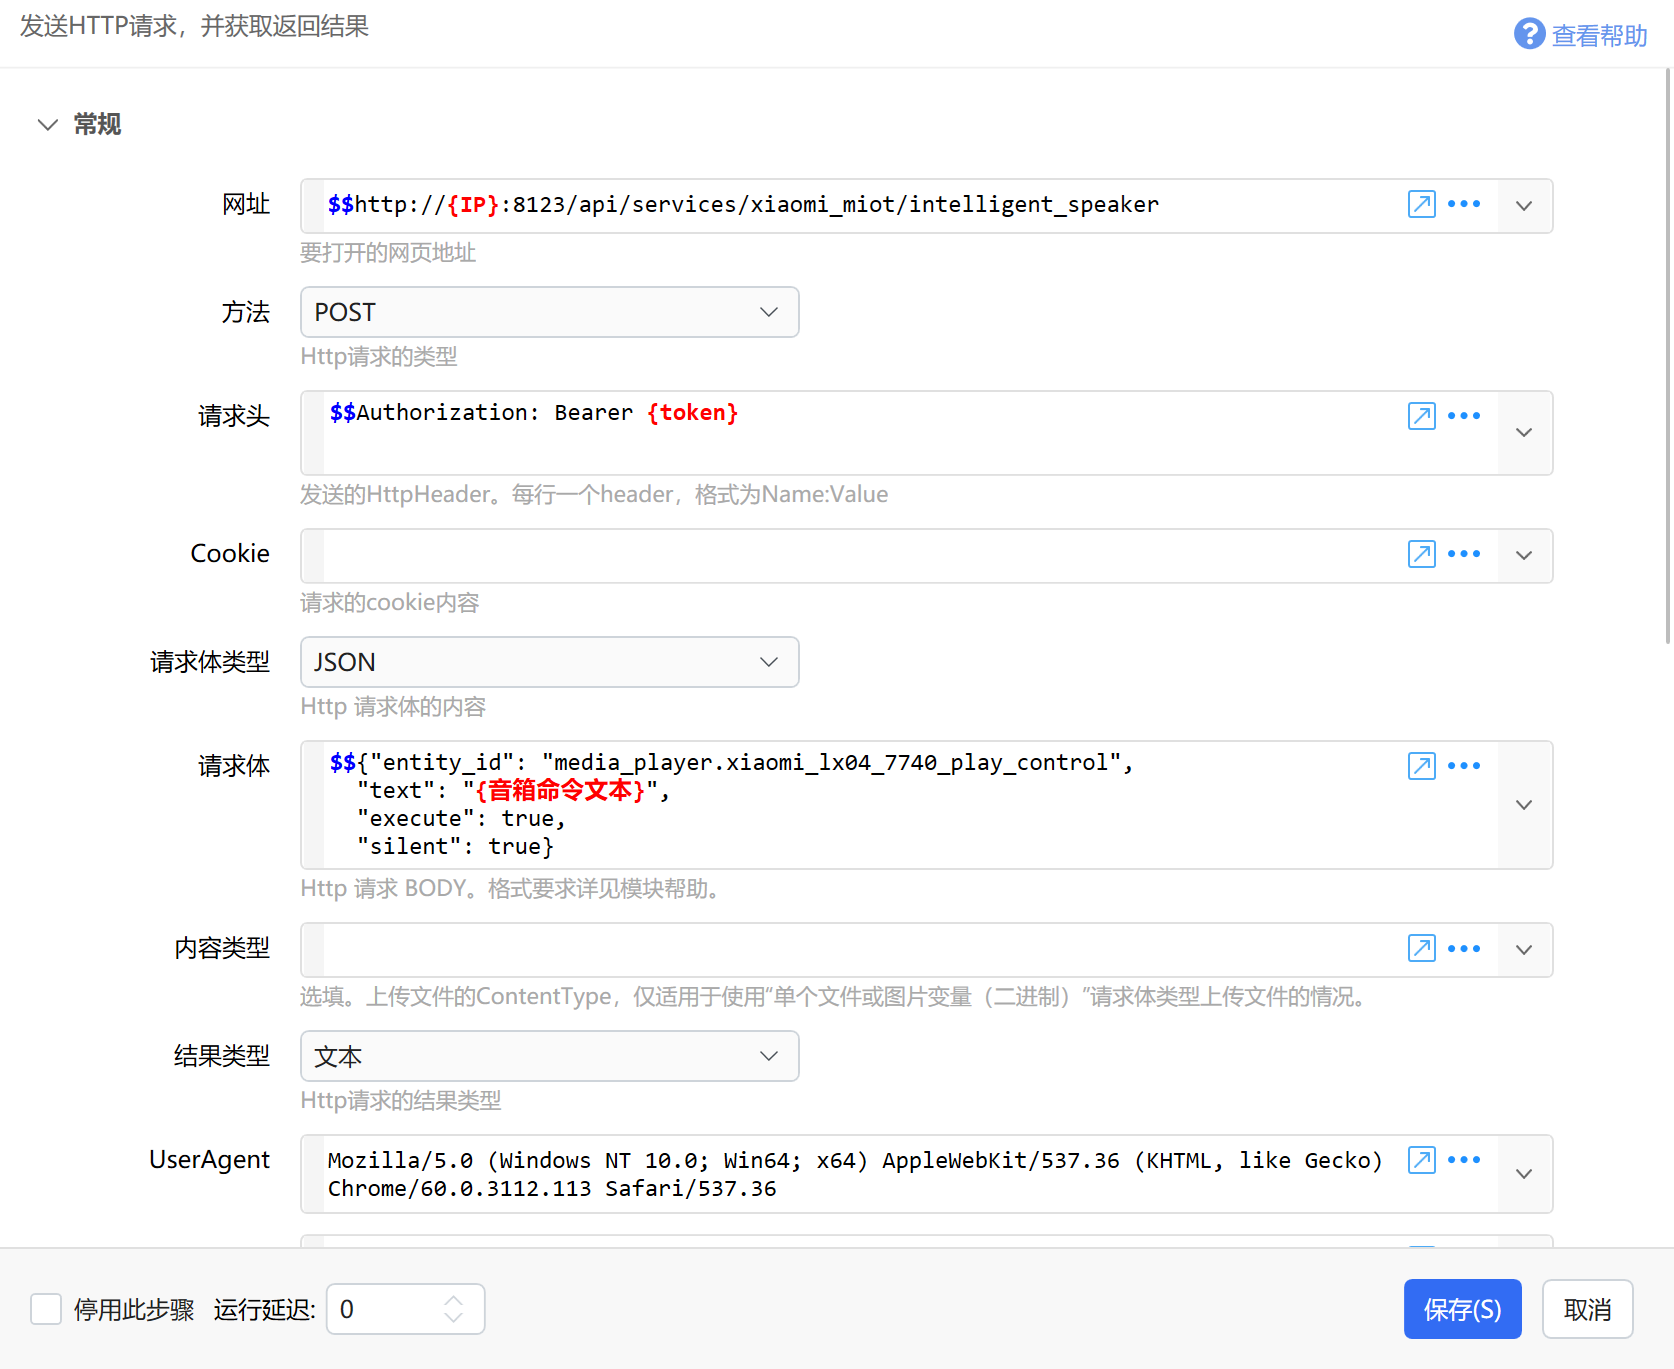This screenshot has height=1369, width=1674.
Task: Click three-dots icon in 请求头 row
Action: coord(1464,416)
